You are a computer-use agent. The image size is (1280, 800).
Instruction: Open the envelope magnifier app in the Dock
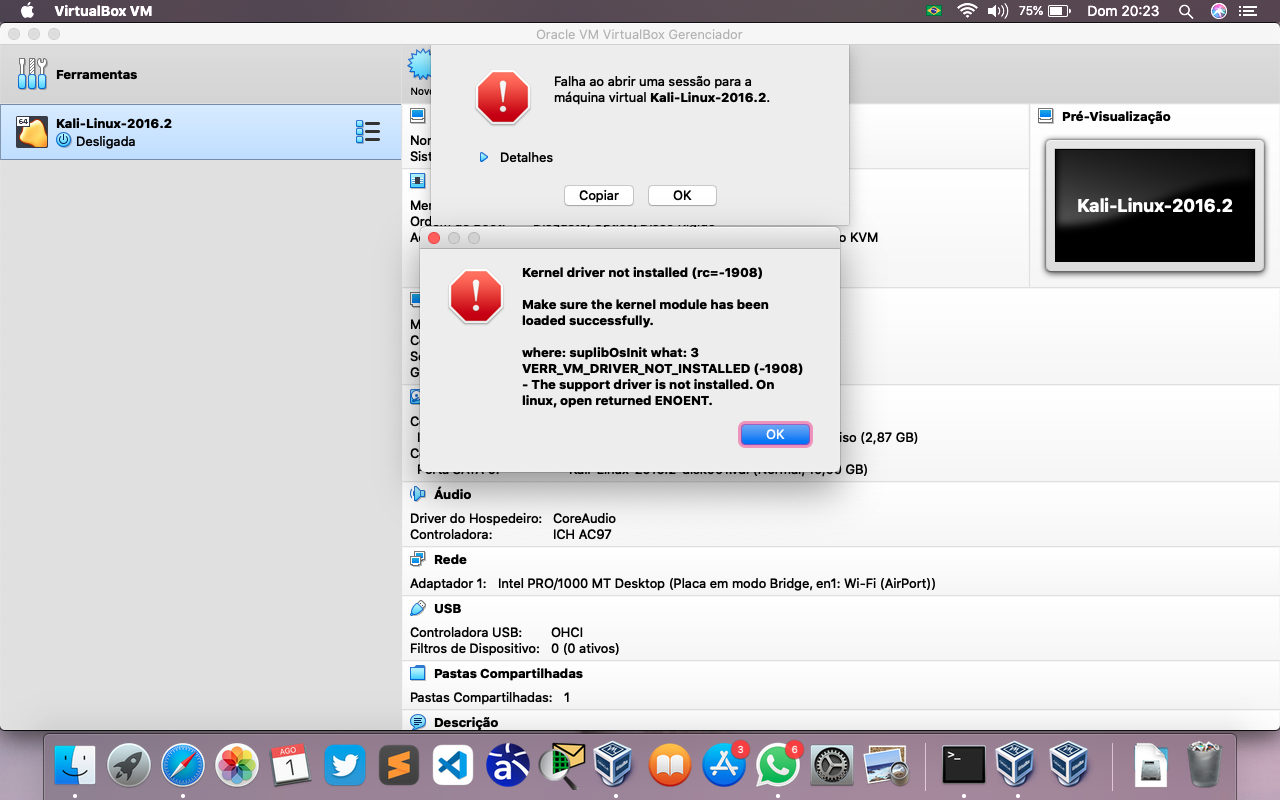[x=561, y=766]
